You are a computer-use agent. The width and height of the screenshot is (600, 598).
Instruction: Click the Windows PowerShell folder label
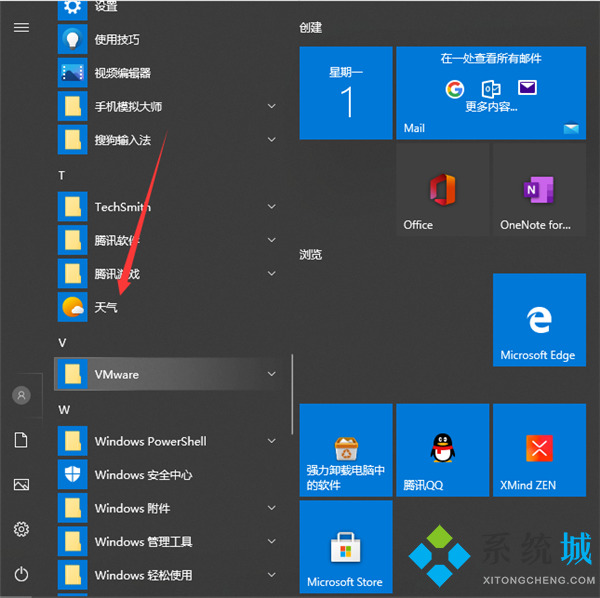pos(150,441)
